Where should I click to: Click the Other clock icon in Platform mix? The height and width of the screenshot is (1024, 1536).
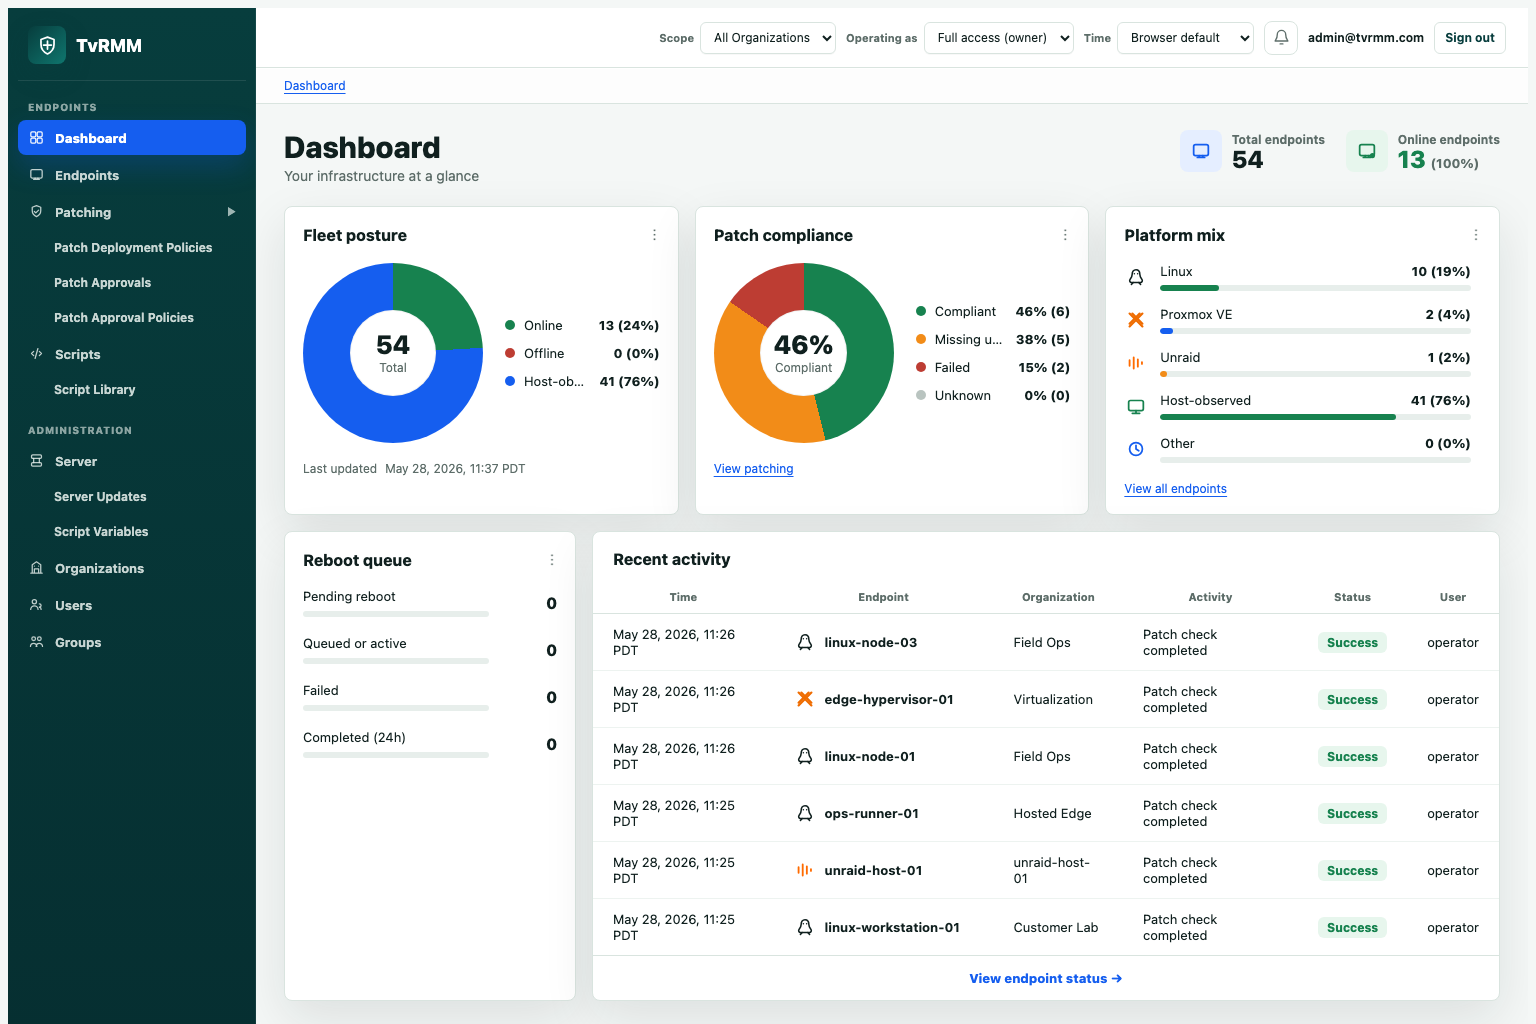[1136, 449]
